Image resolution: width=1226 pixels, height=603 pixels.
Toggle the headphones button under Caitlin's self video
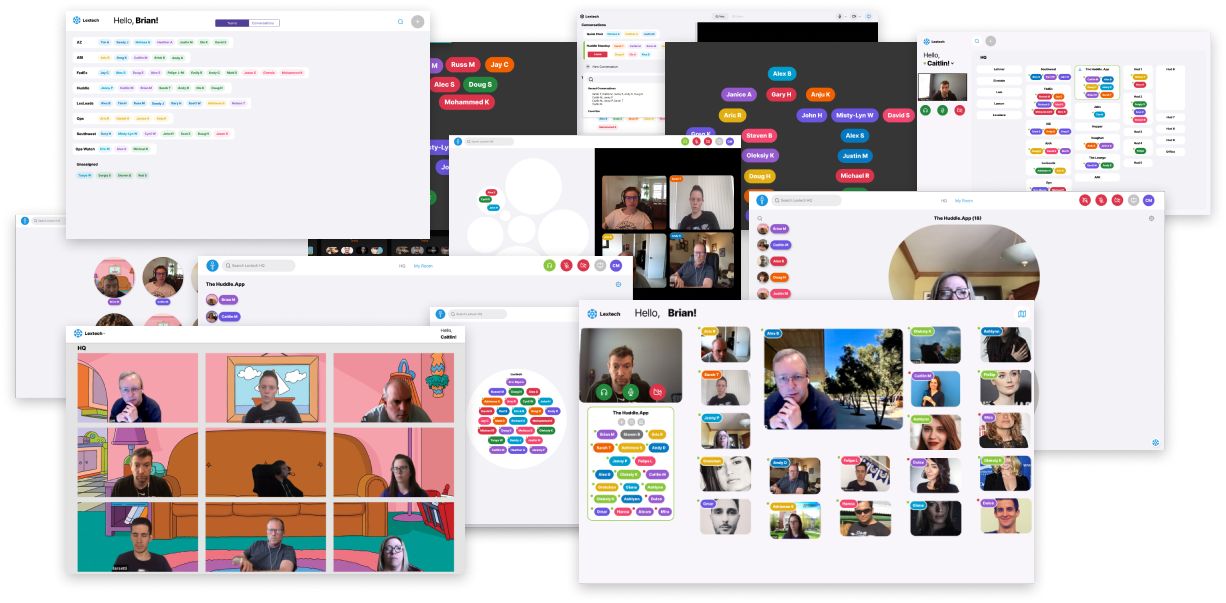(926, 110)
